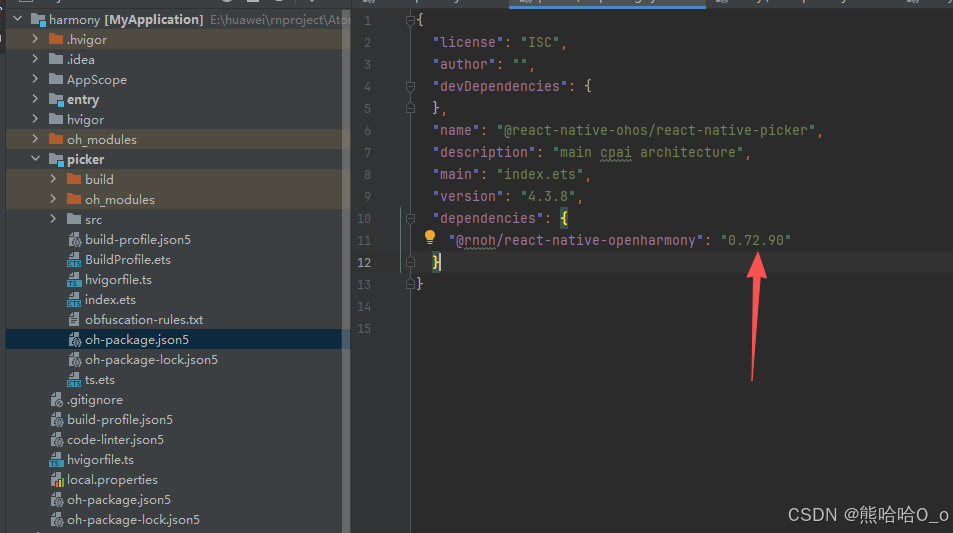Click the "ISC" license value
Viewport: 953px width, 533px height.
point(540,43)
